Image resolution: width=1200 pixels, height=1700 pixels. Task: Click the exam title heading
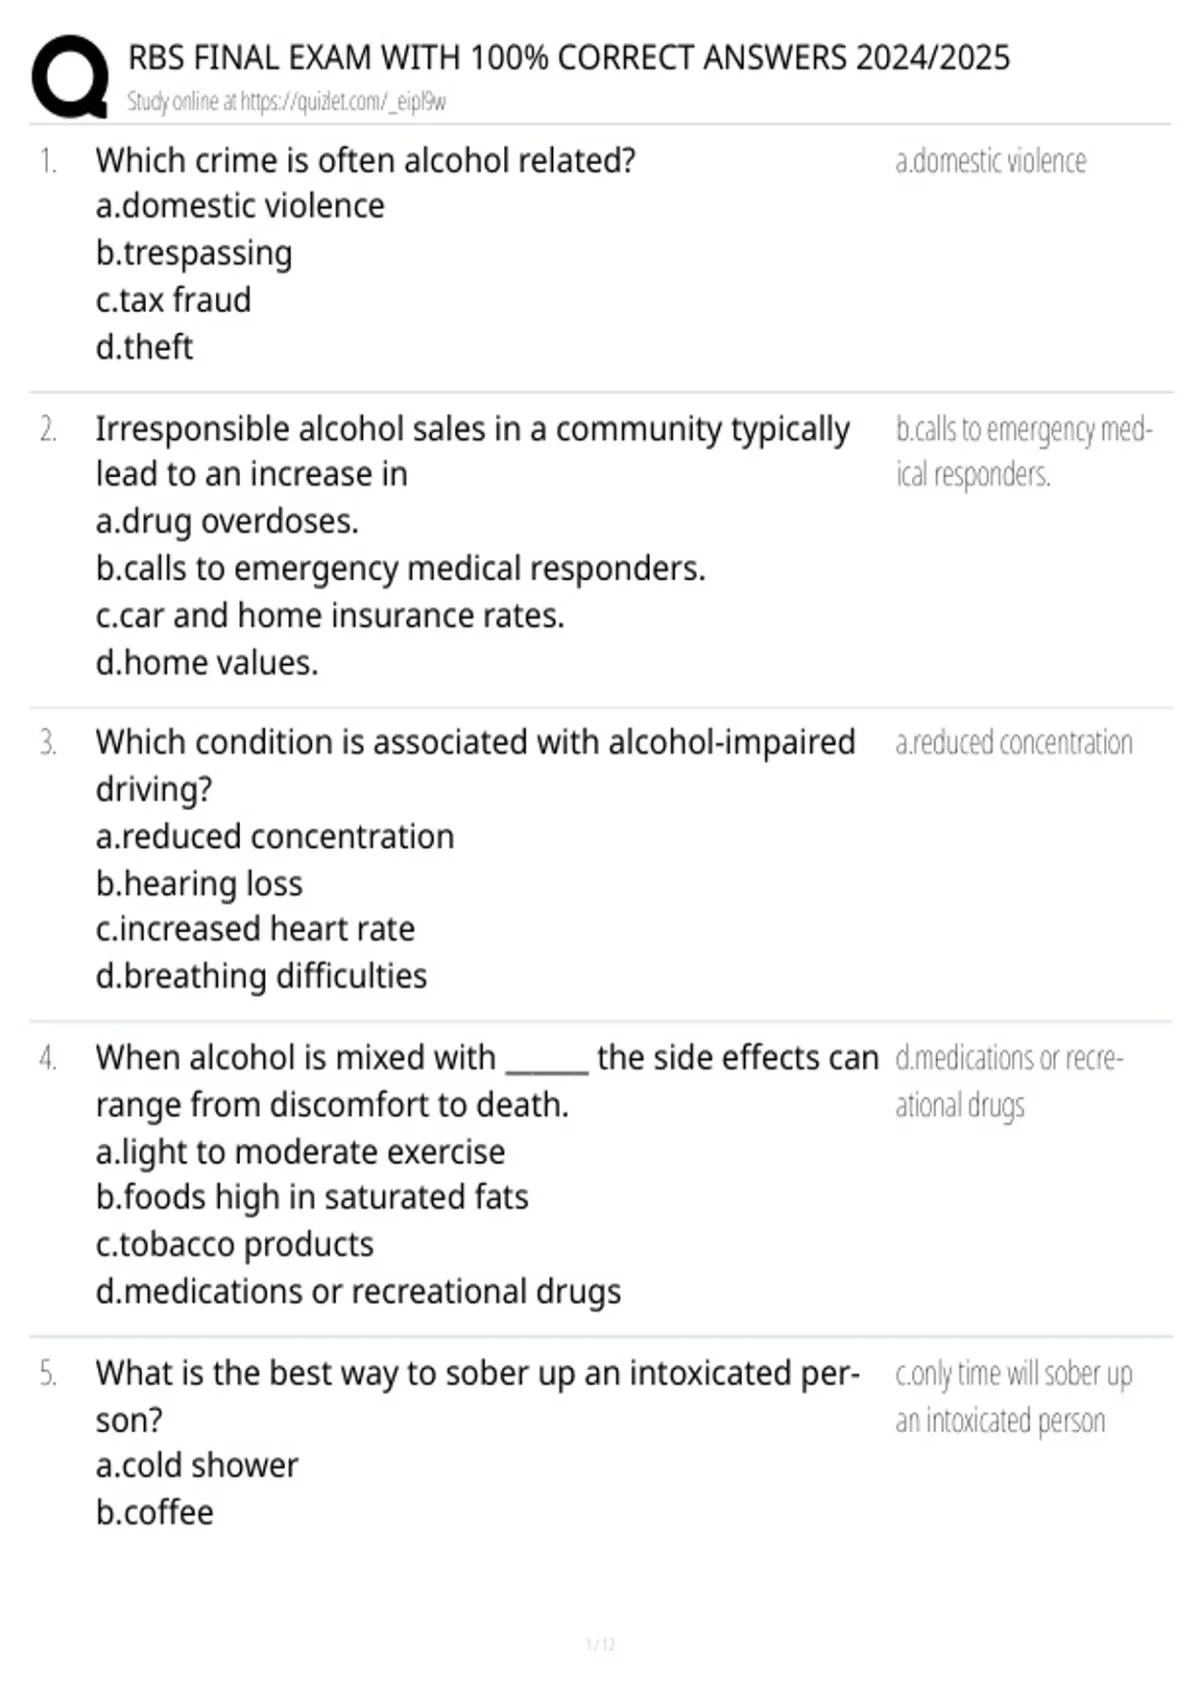click(x=569, y=58)
